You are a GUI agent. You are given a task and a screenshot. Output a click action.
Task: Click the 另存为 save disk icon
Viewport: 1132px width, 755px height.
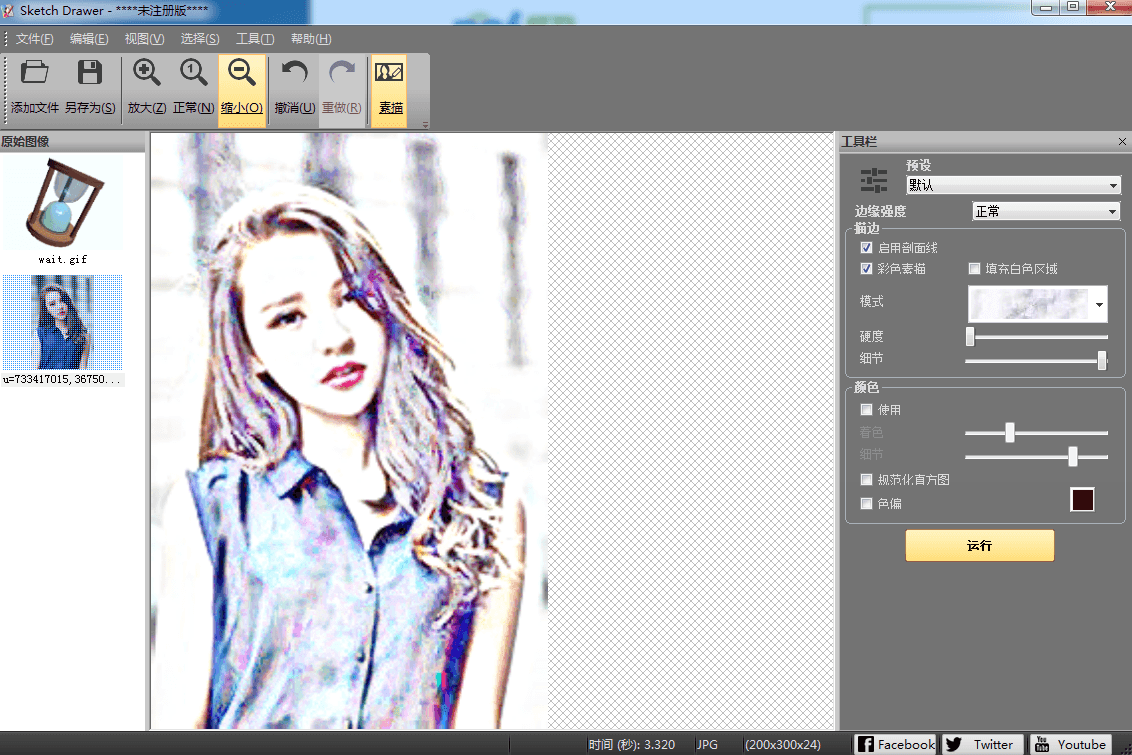[90, 73]
